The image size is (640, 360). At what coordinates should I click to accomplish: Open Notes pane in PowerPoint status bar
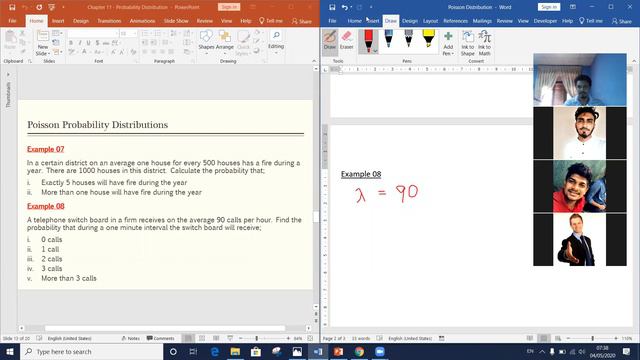(x=131, y=338)
